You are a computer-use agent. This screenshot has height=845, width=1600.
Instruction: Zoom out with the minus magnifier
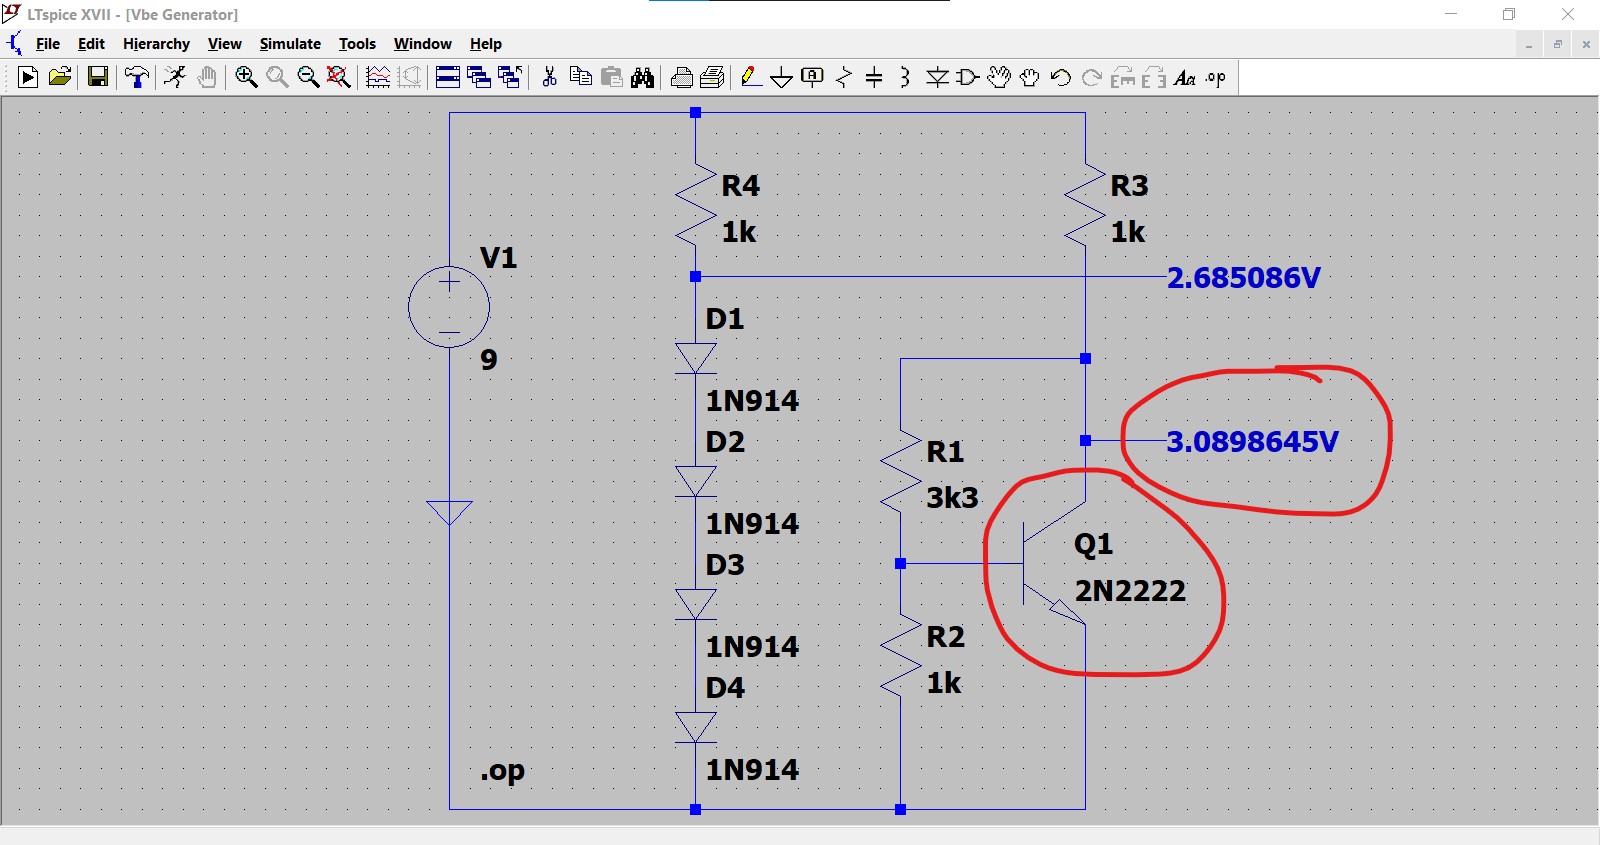tap(308, 77)
